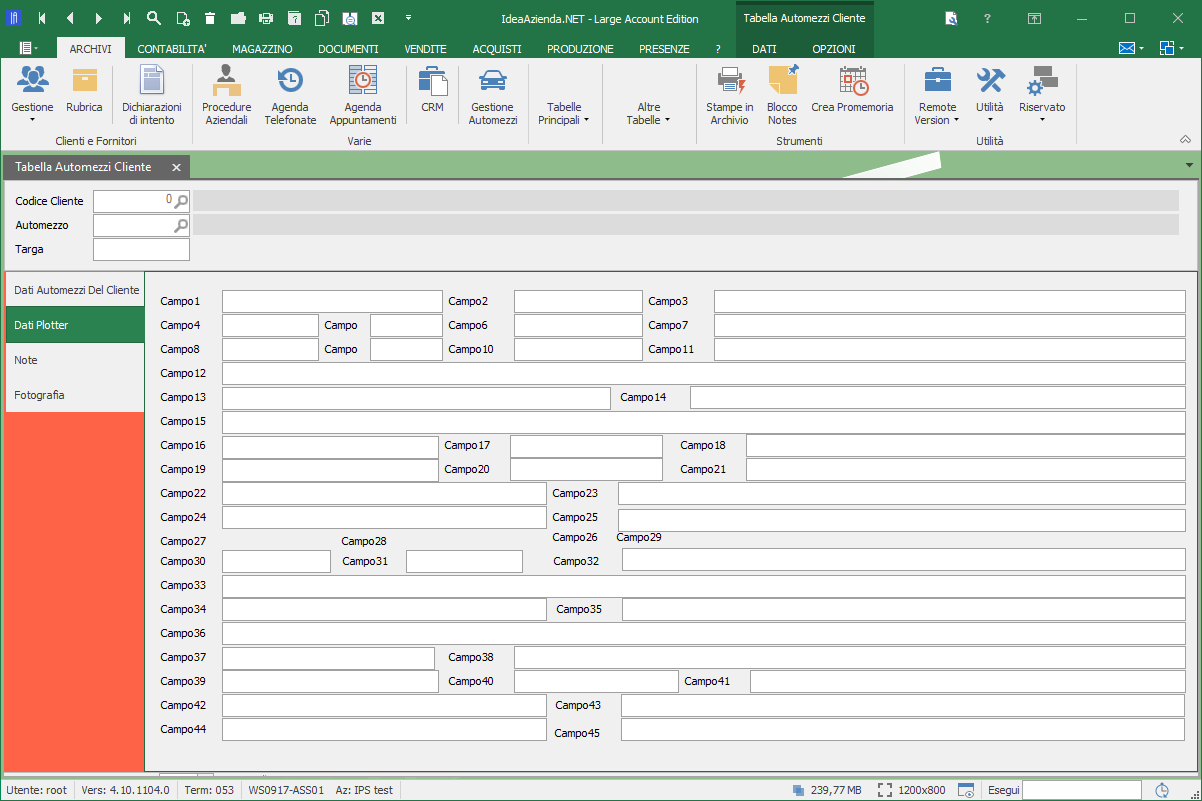1202x801 pixels.
Task: Click the help question mark icon
Action: click(x=987, y=18)
